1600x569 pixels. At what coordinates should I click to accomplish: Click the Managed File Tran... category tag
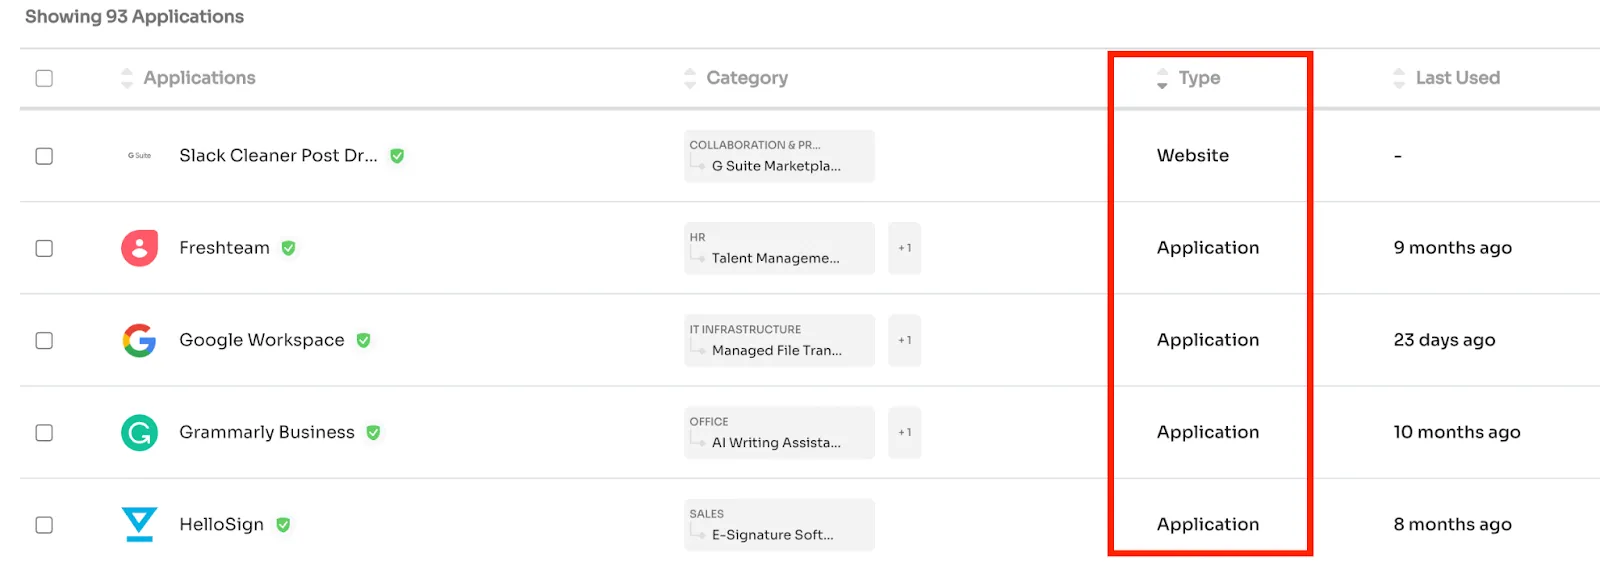779,340
